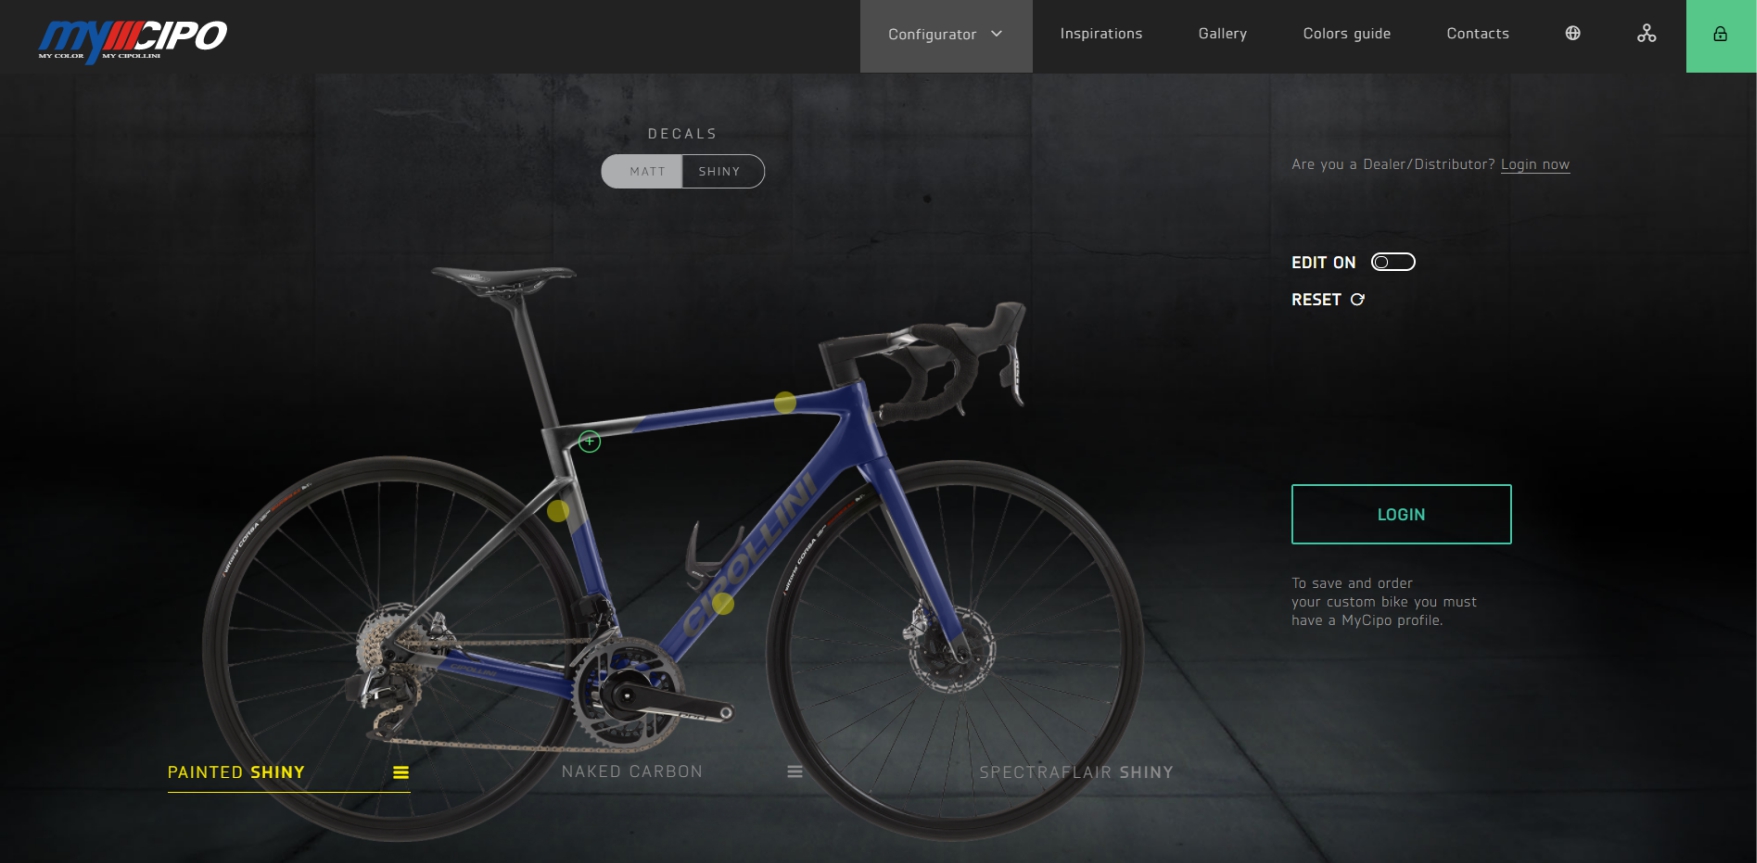The image size is (1757, 863).
Task: Click the Reset circular arrow icon
Action: coord(1357,299)
